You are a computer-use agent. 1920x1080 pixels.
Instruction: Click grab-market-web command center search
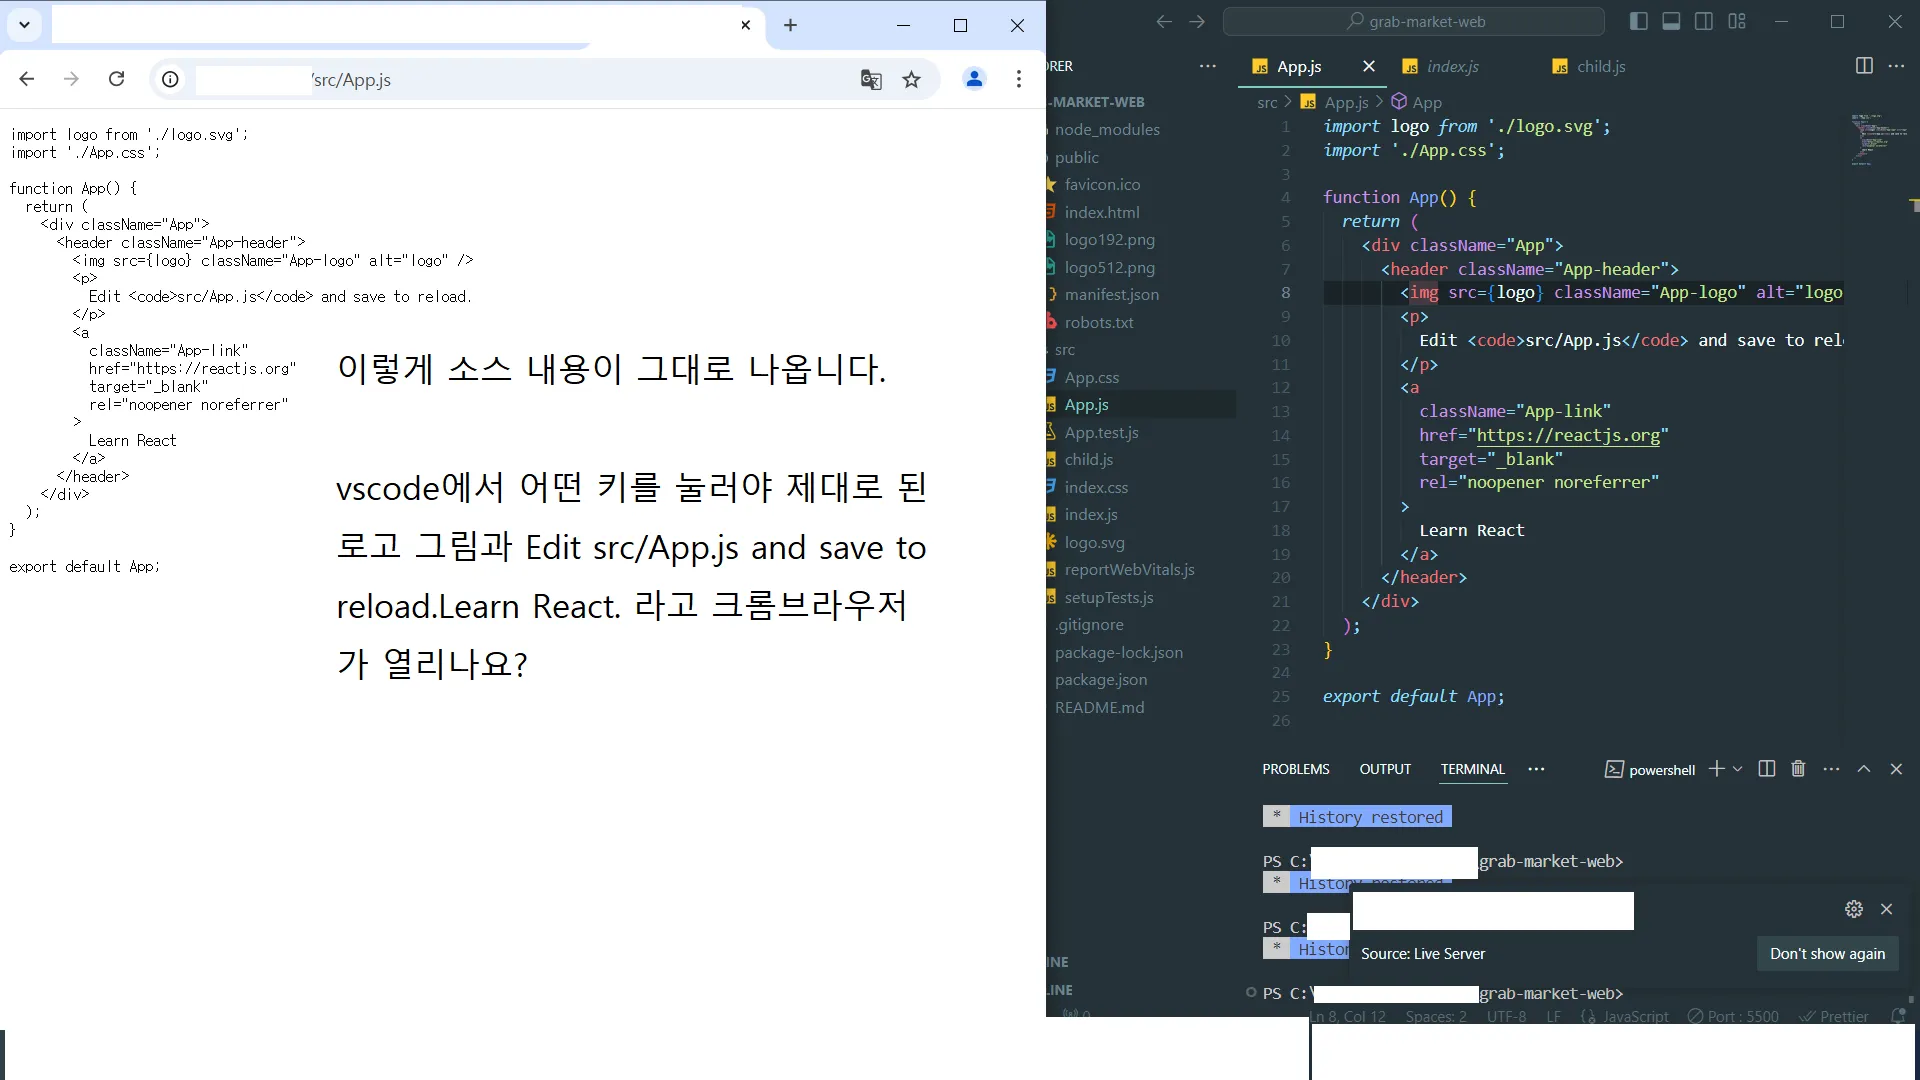[x=1414, y=21]
